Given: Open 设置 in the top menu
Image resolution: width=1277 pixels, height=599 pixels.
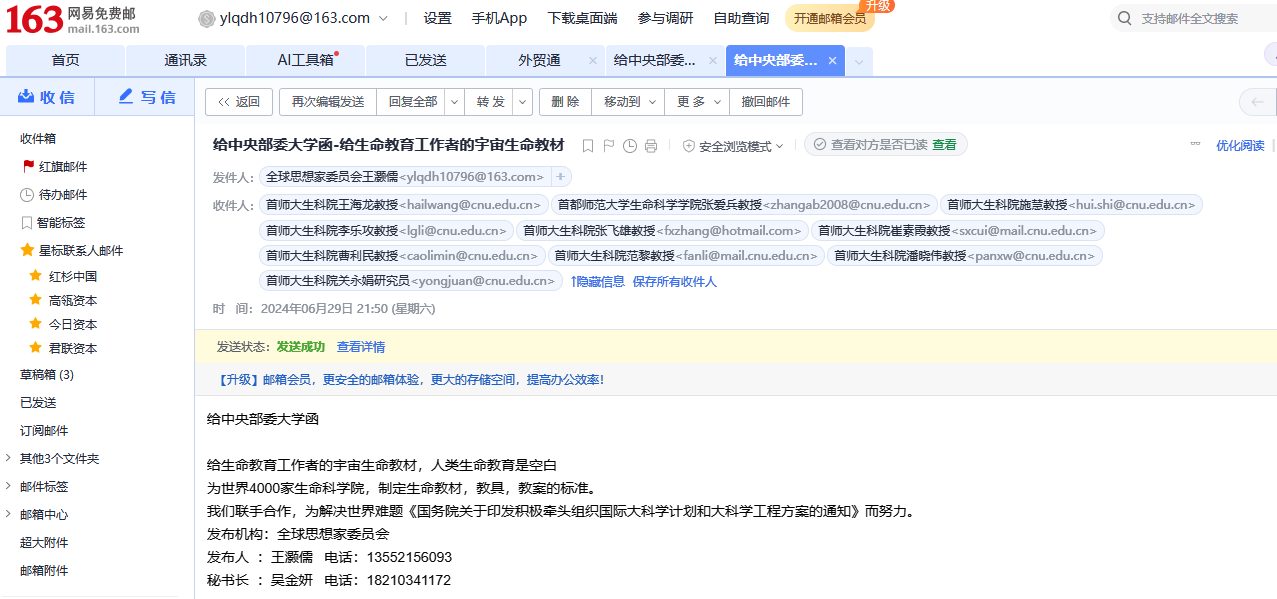Looking at the screenshot, I should click(x=437, y=18).
